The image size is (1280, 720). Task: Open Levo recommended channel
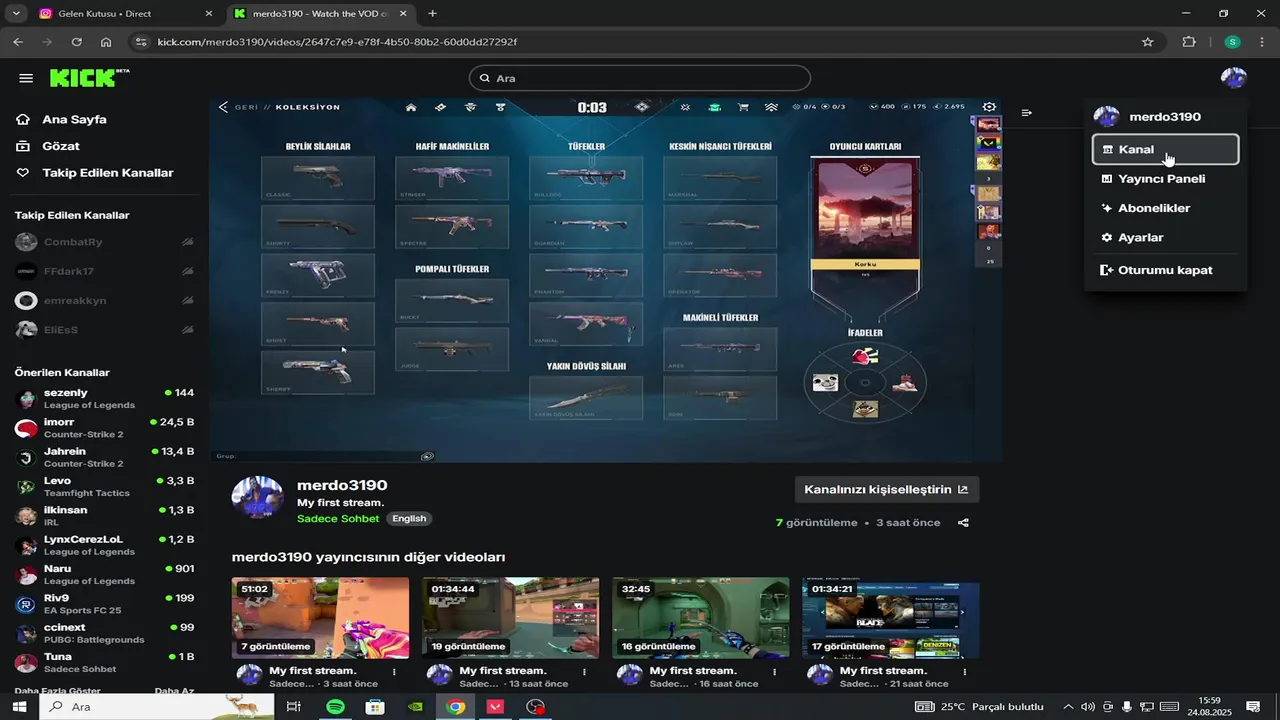(104, 487)
